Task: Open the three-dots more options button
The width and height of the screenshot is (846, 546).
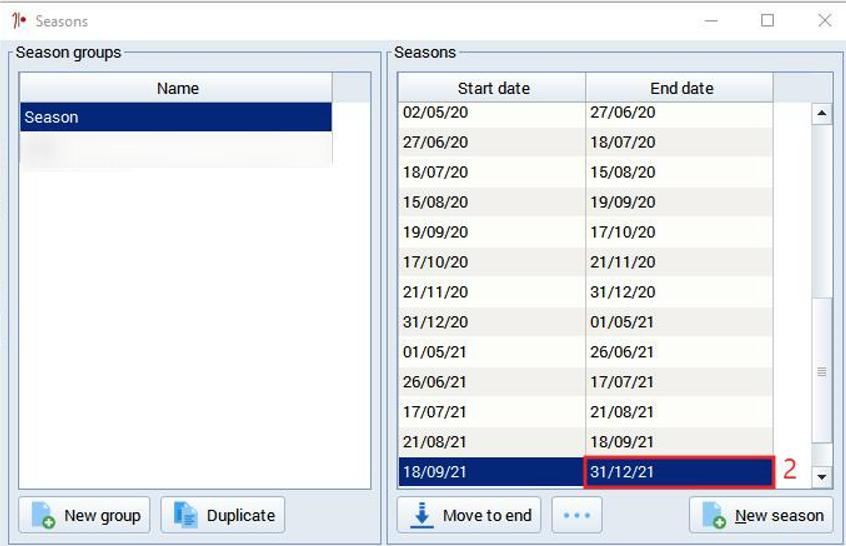Action: tap(577, 515)
